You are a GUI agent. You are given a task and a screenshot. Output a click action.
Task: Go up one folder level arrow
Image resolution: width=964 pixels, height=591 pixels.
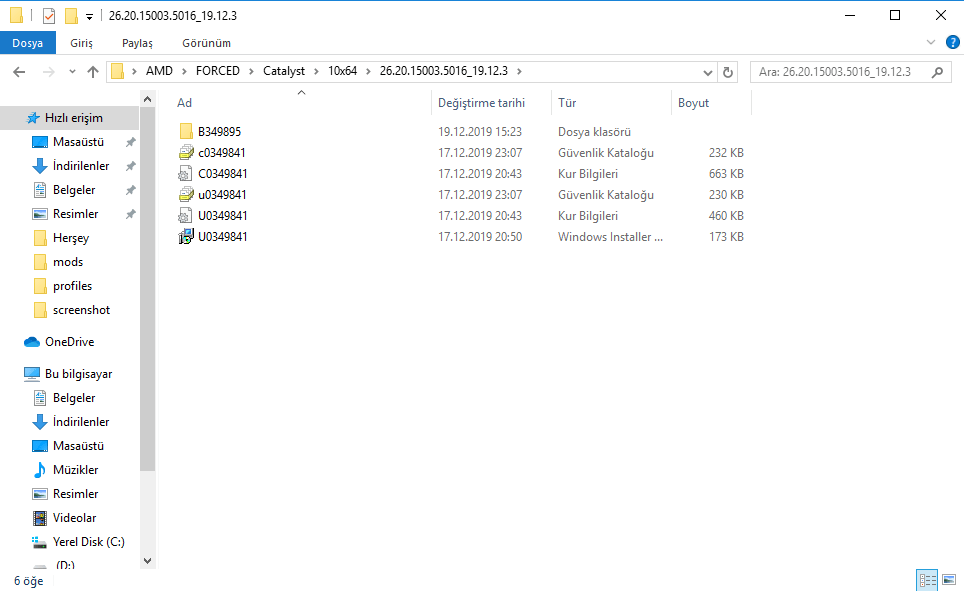coord(93,72)
